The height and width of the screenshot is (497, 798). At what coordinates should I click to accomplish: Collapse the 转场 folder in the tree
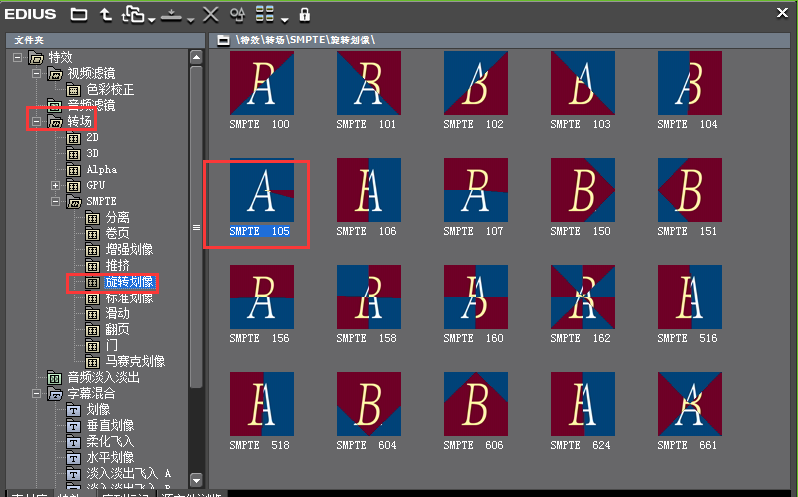(37, 121)
